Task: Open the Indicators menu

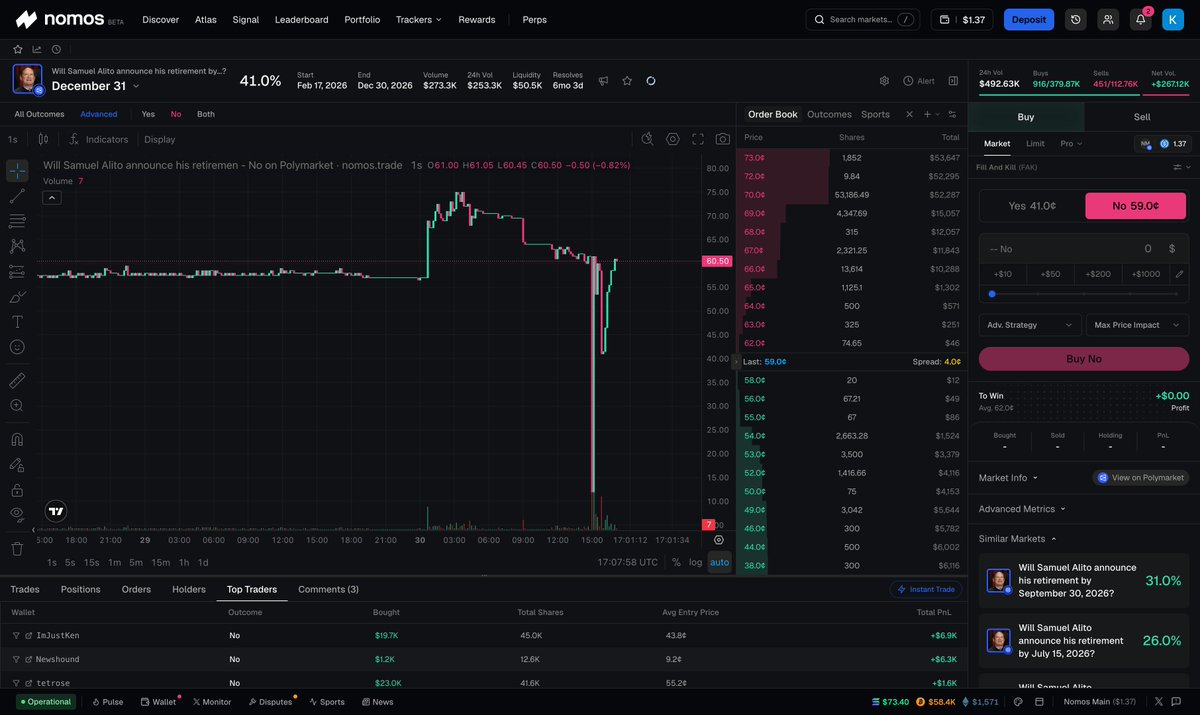Action: tap(98, 140)
